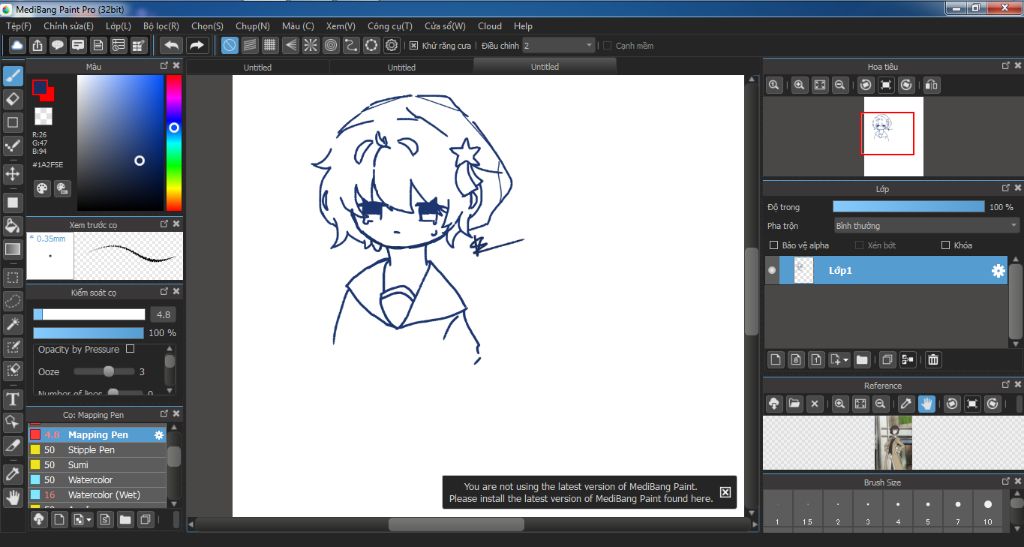The image size is (1024, 547).
Task: Switch to the first Untitled tab
Action: [257, 67]
